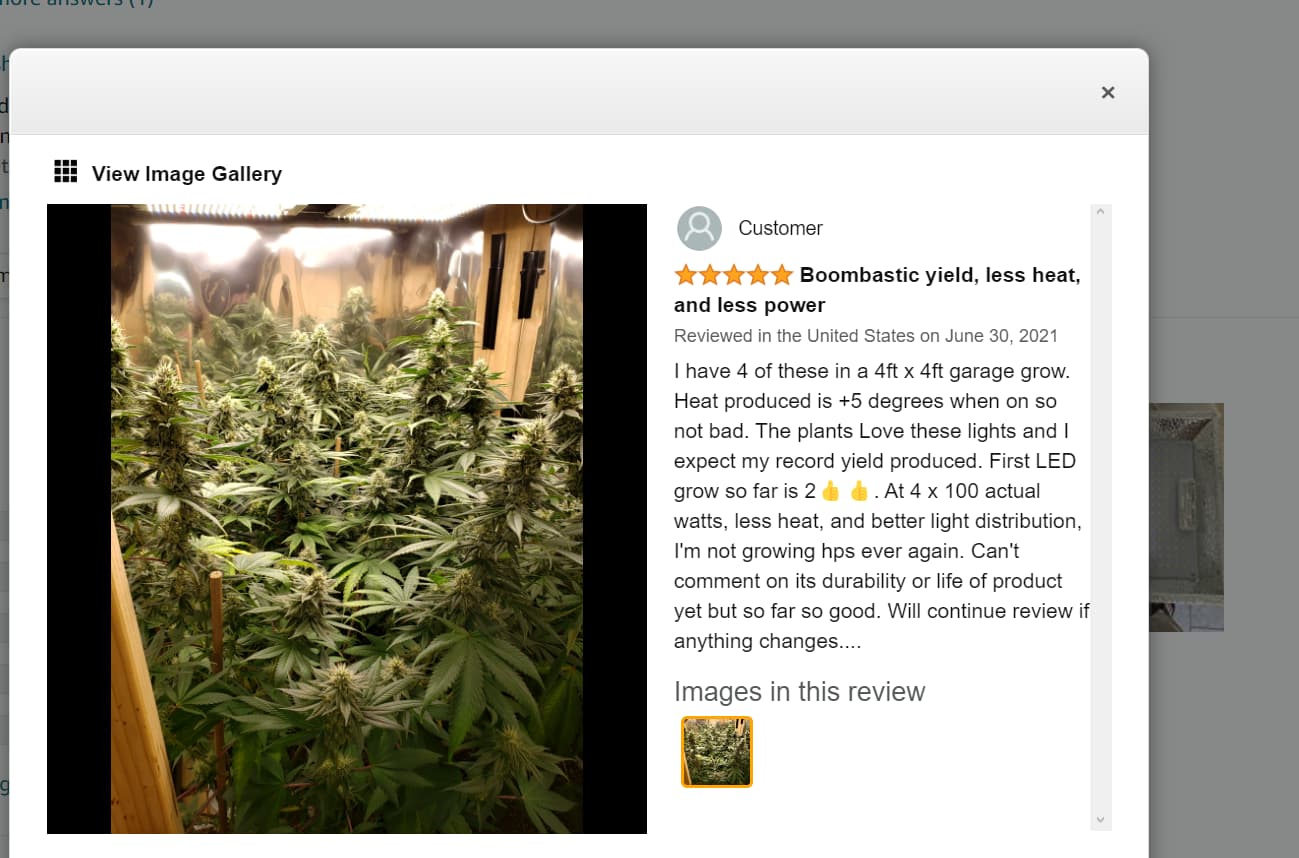Click the Images in this review heading
The height and width of the screenshot is (858, 1299).
(800, 692)
